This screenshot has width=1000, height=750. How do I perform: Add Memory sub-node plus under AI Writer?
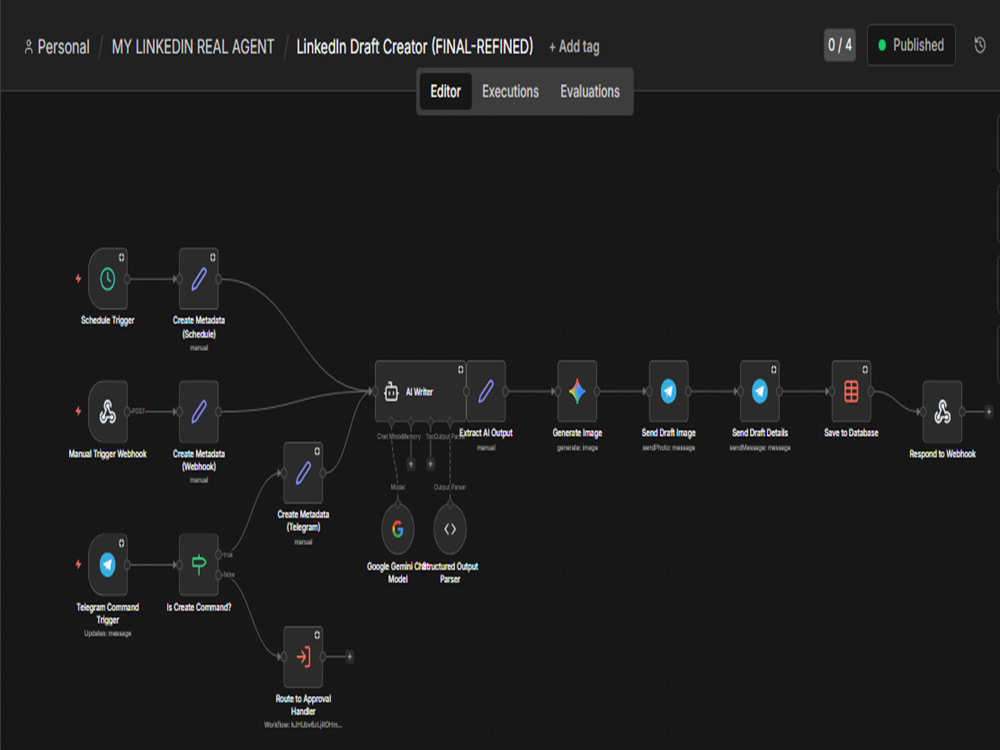(411, 464)
